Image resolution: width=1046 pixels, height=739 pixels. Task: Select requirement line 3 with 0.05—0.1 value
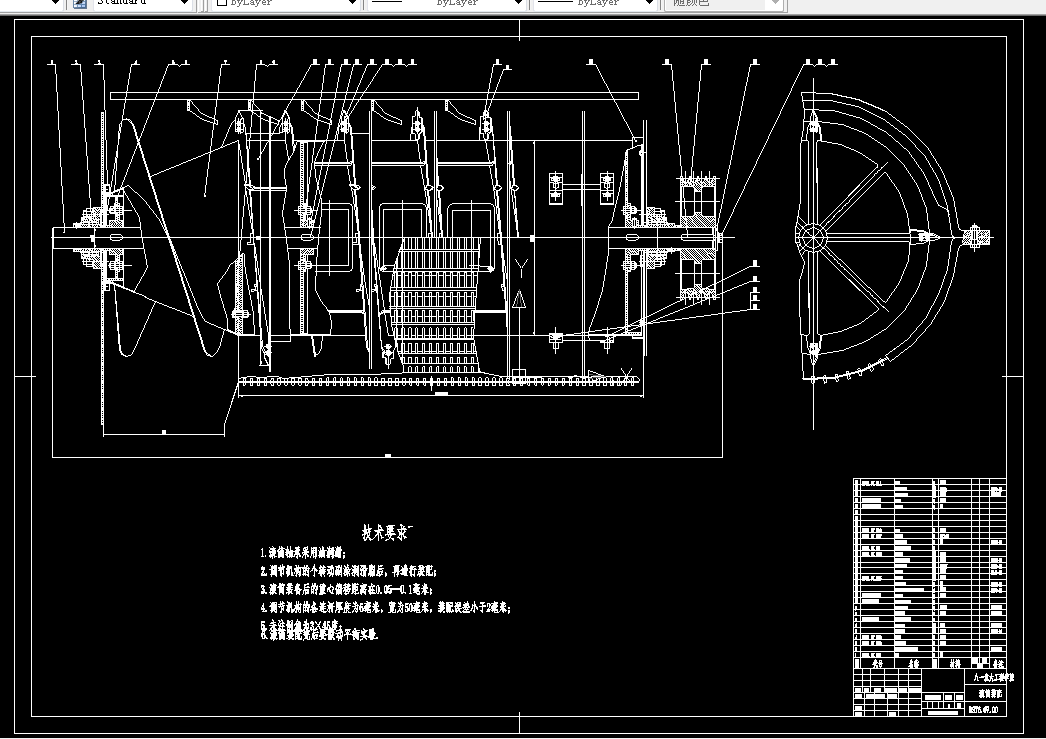click(346, 590)
